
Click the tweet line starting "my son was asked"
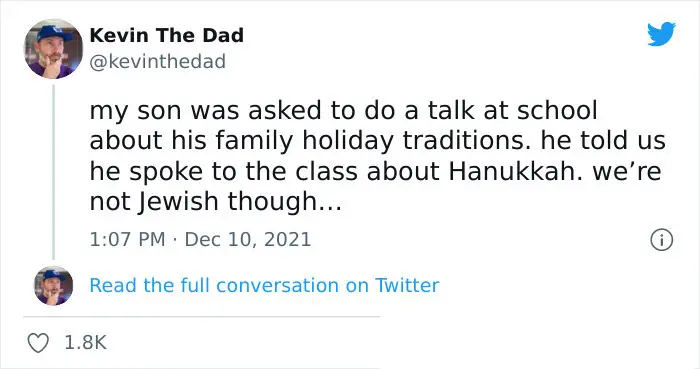[343, 110]
